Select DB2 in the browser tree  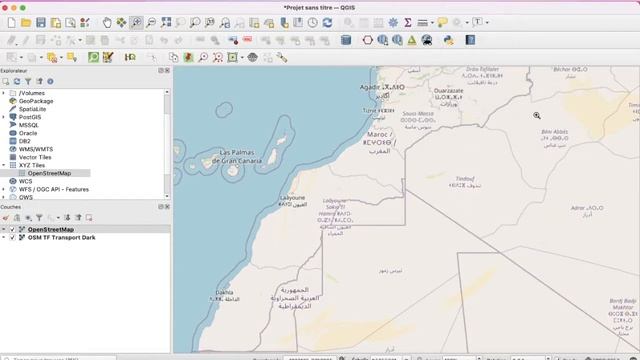[x=24, y=141]
